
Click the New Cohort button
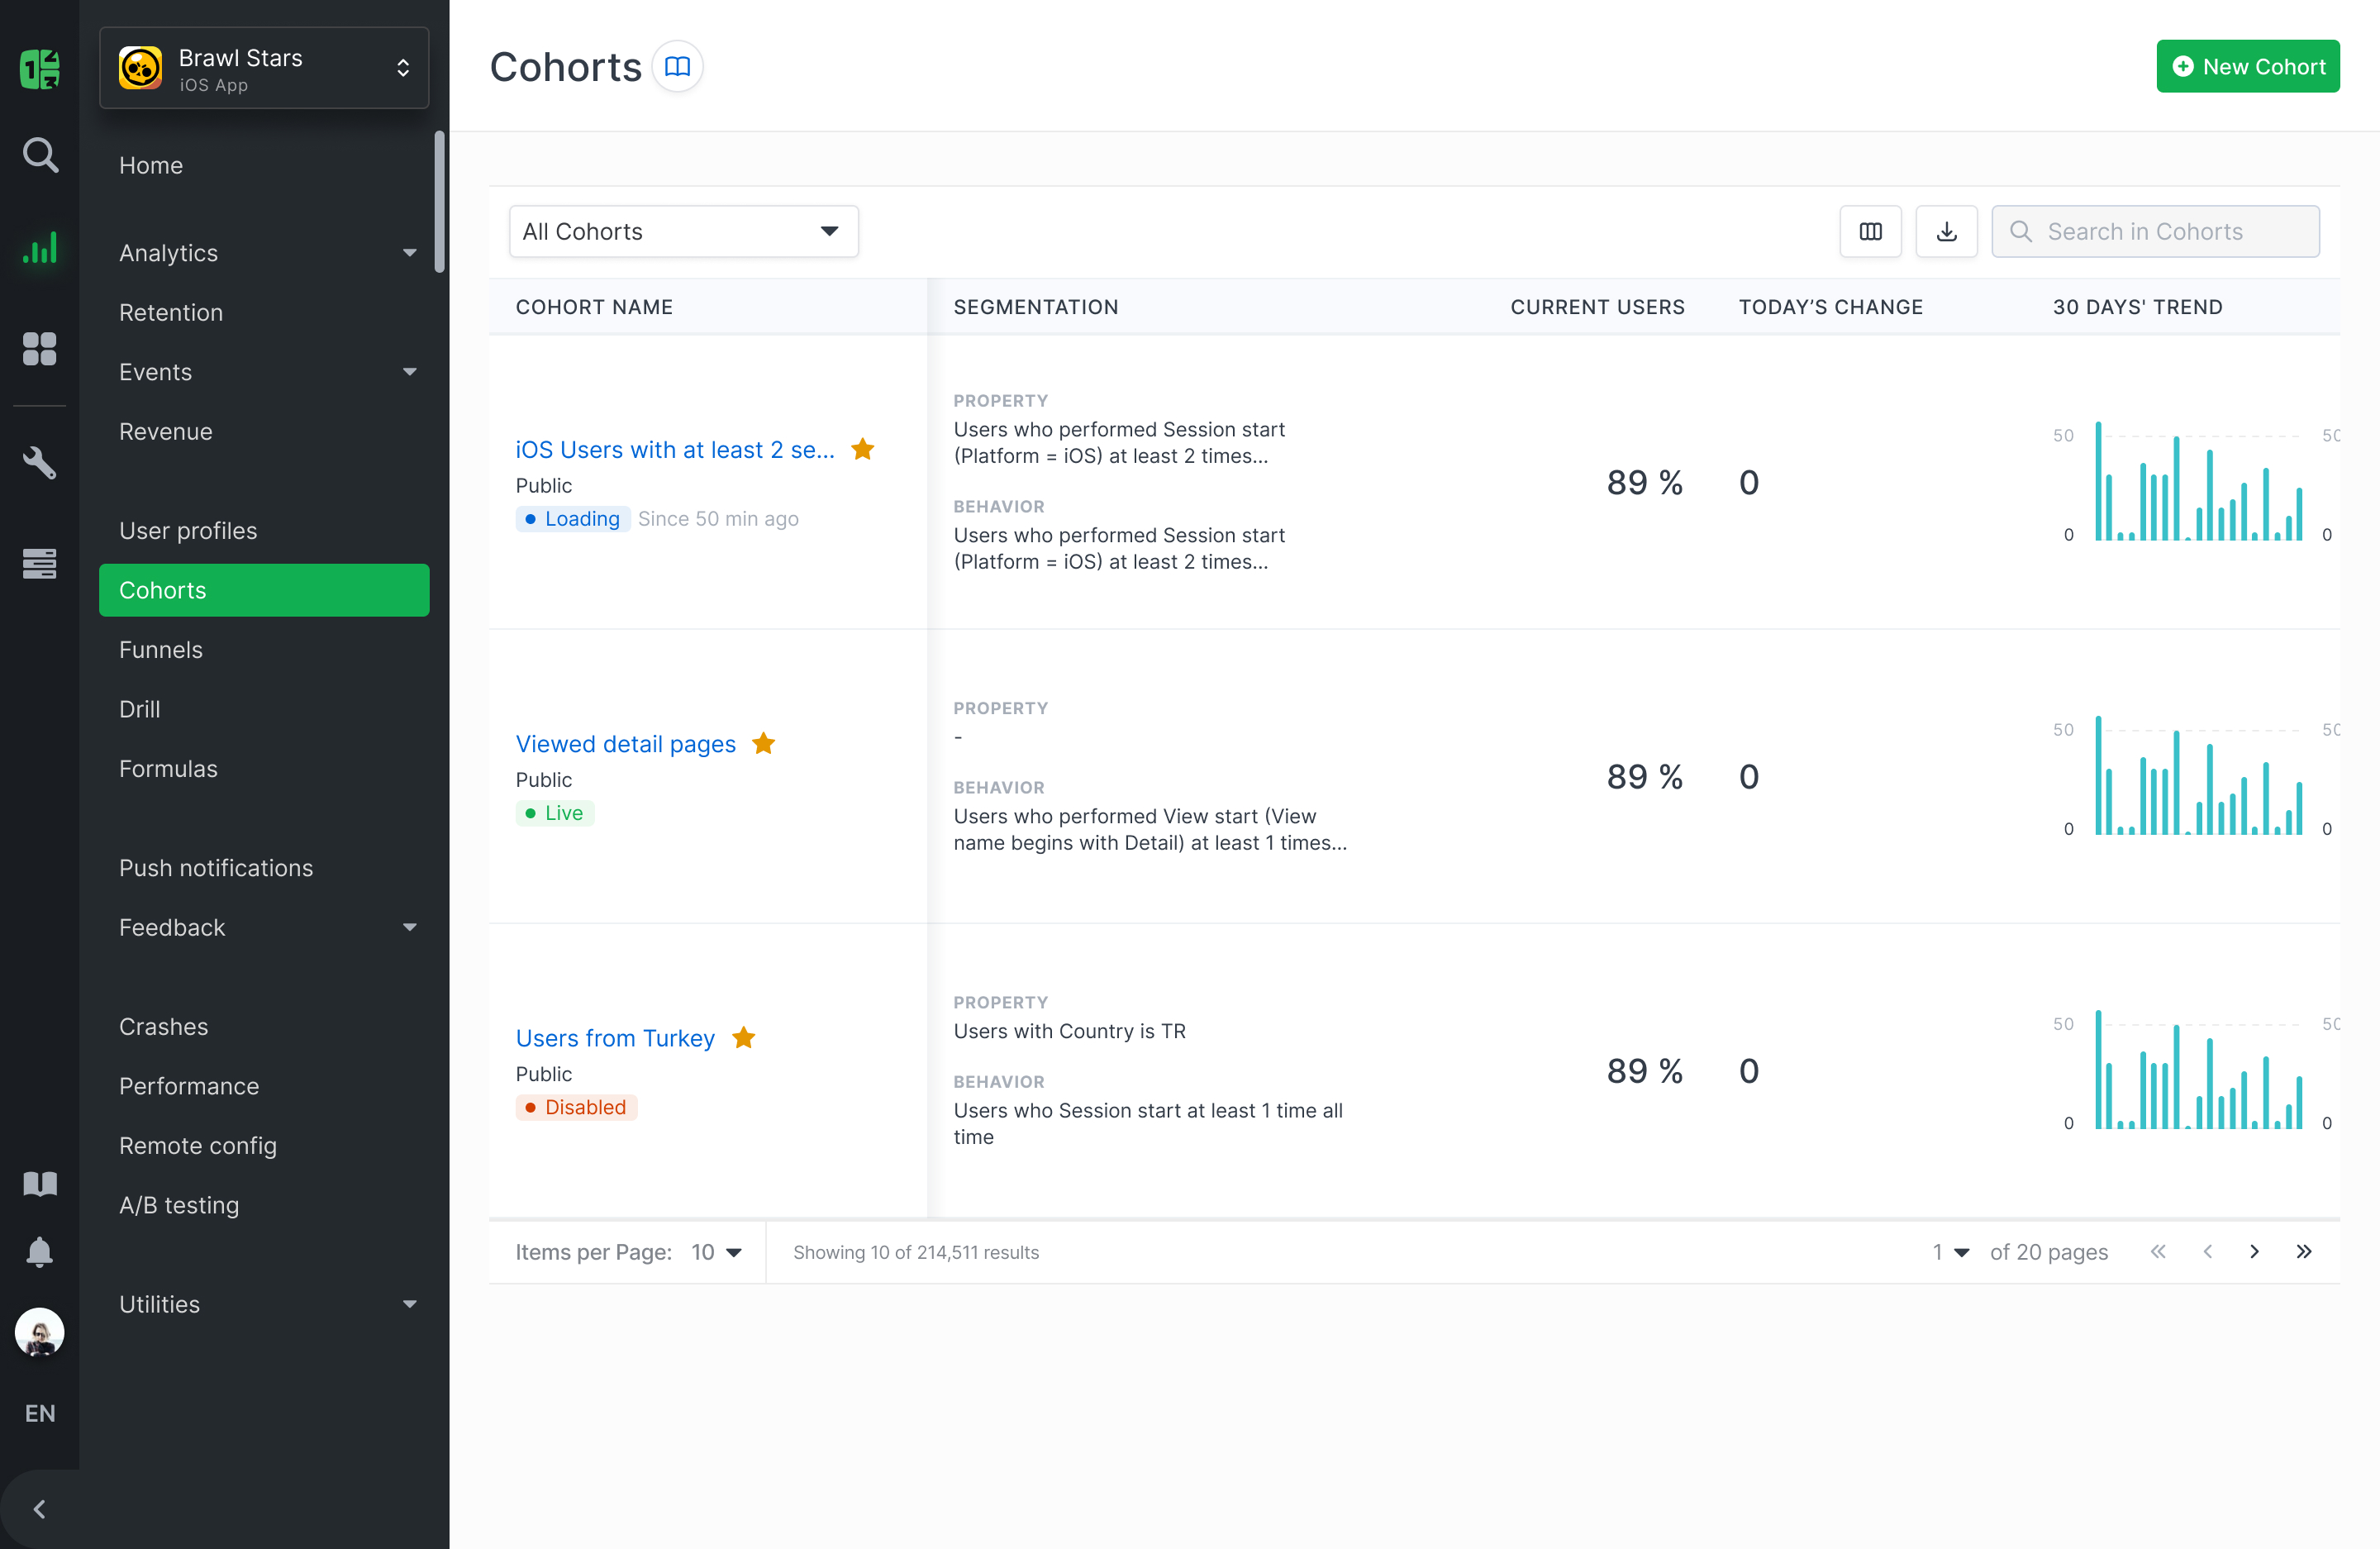(x=2247, y=67)
